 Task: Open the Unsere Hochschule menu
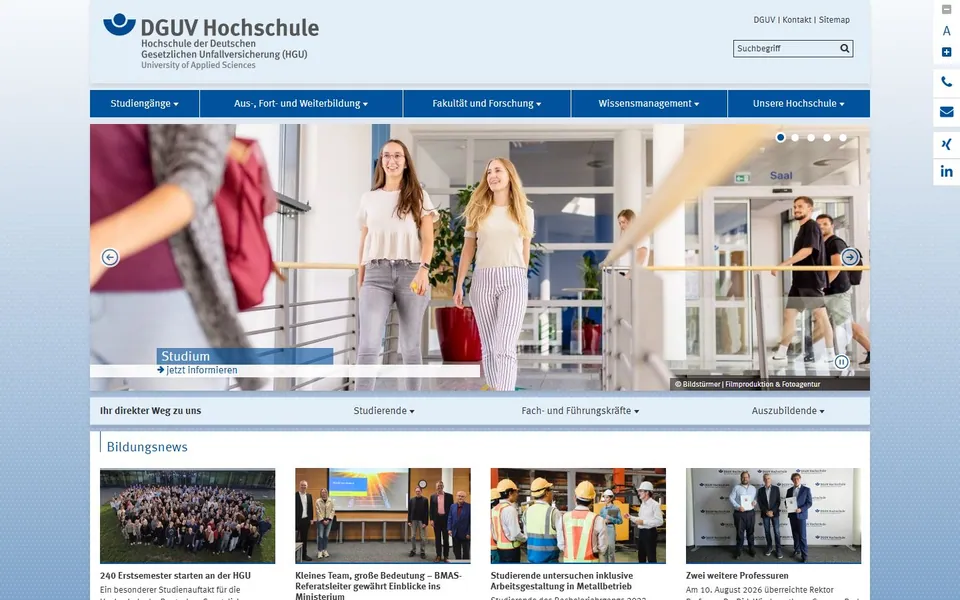point(798,103)
